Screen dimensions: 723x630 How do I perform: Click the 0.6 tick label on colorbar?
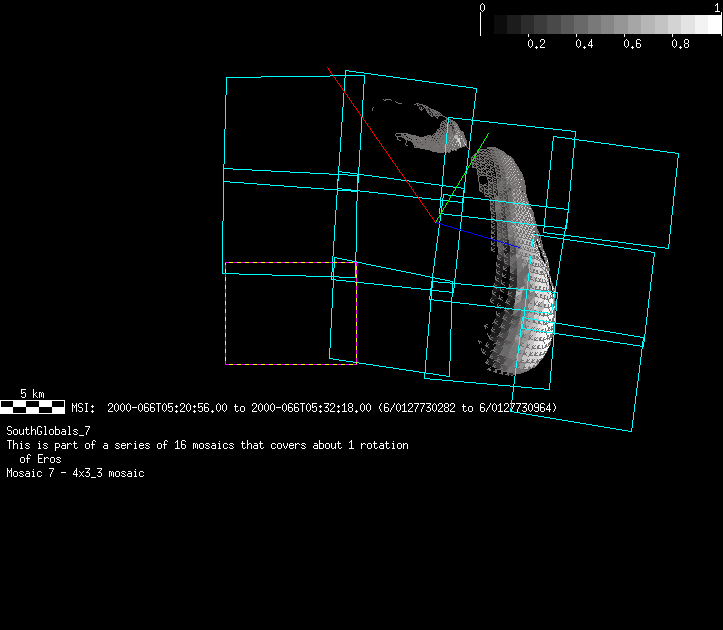pos(633,44)
